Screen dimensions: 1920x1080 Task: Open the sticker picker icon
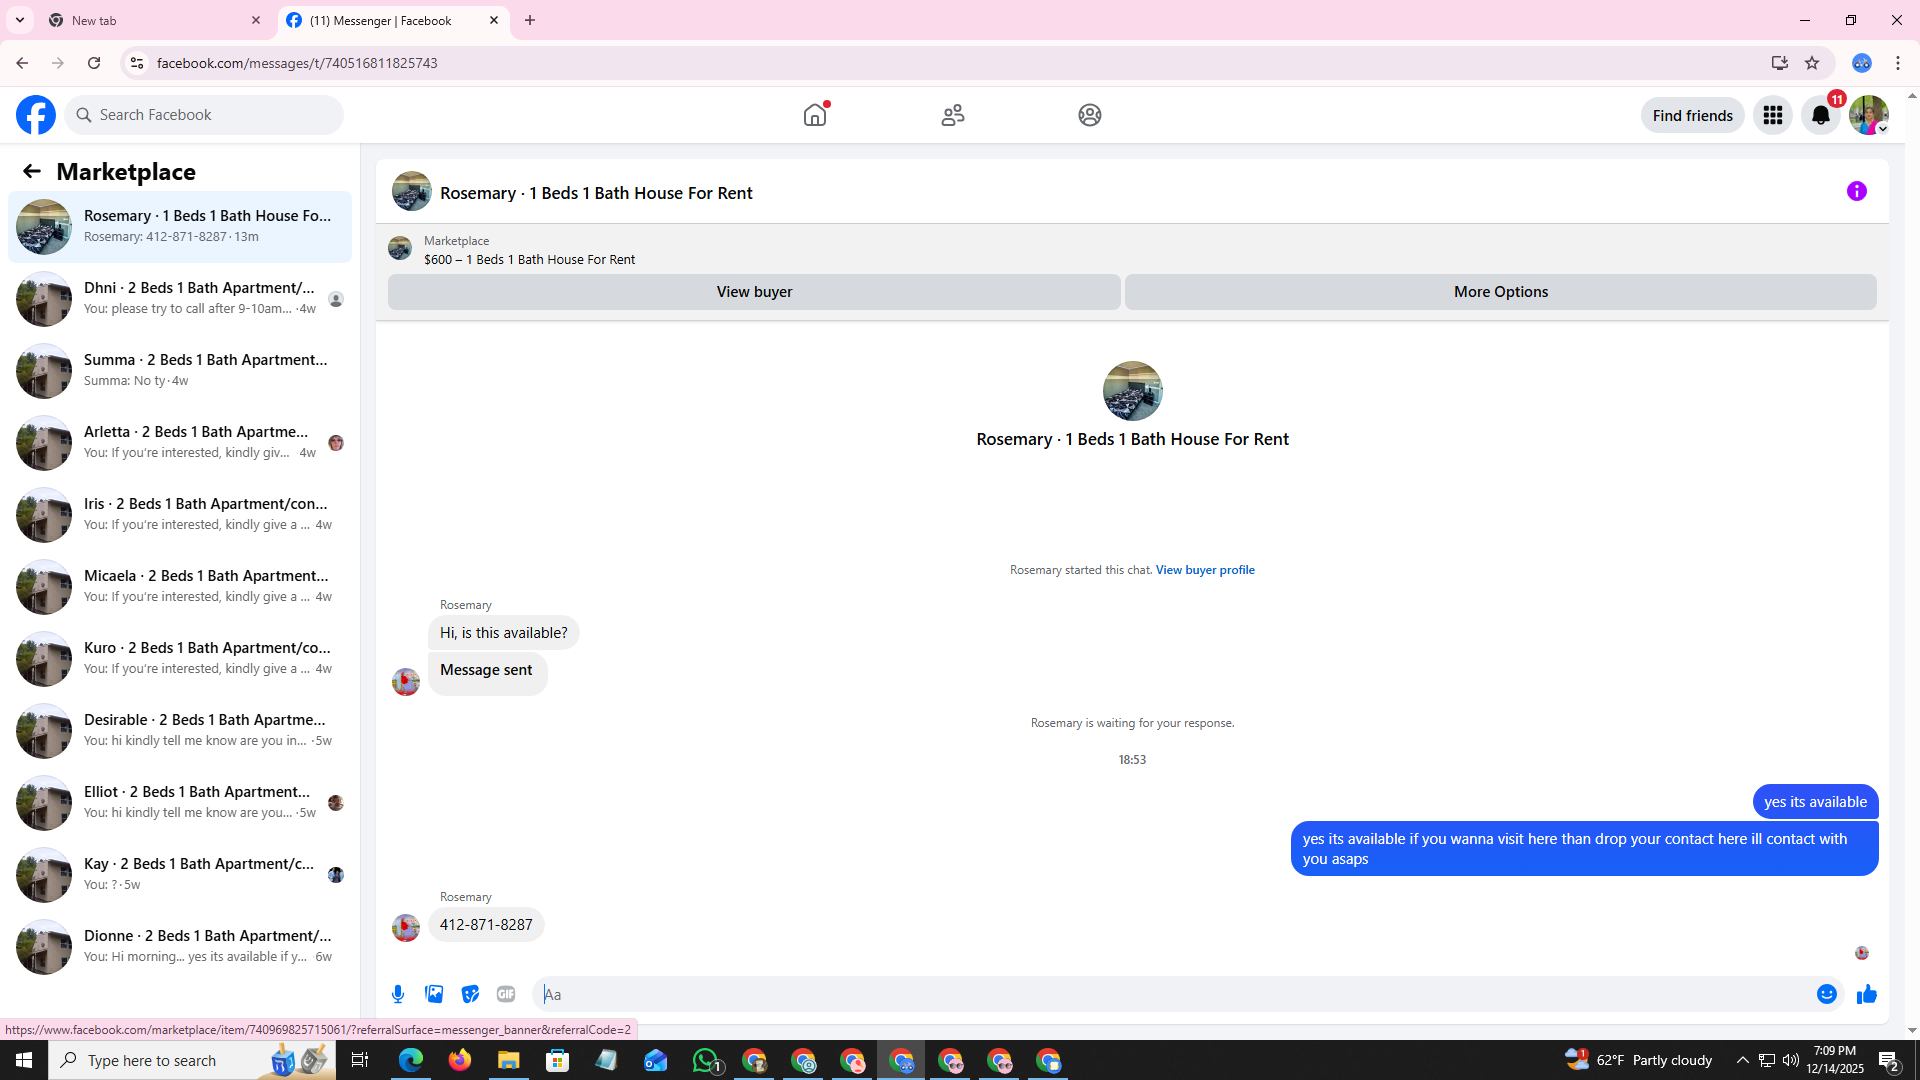(x=470, y=994)
